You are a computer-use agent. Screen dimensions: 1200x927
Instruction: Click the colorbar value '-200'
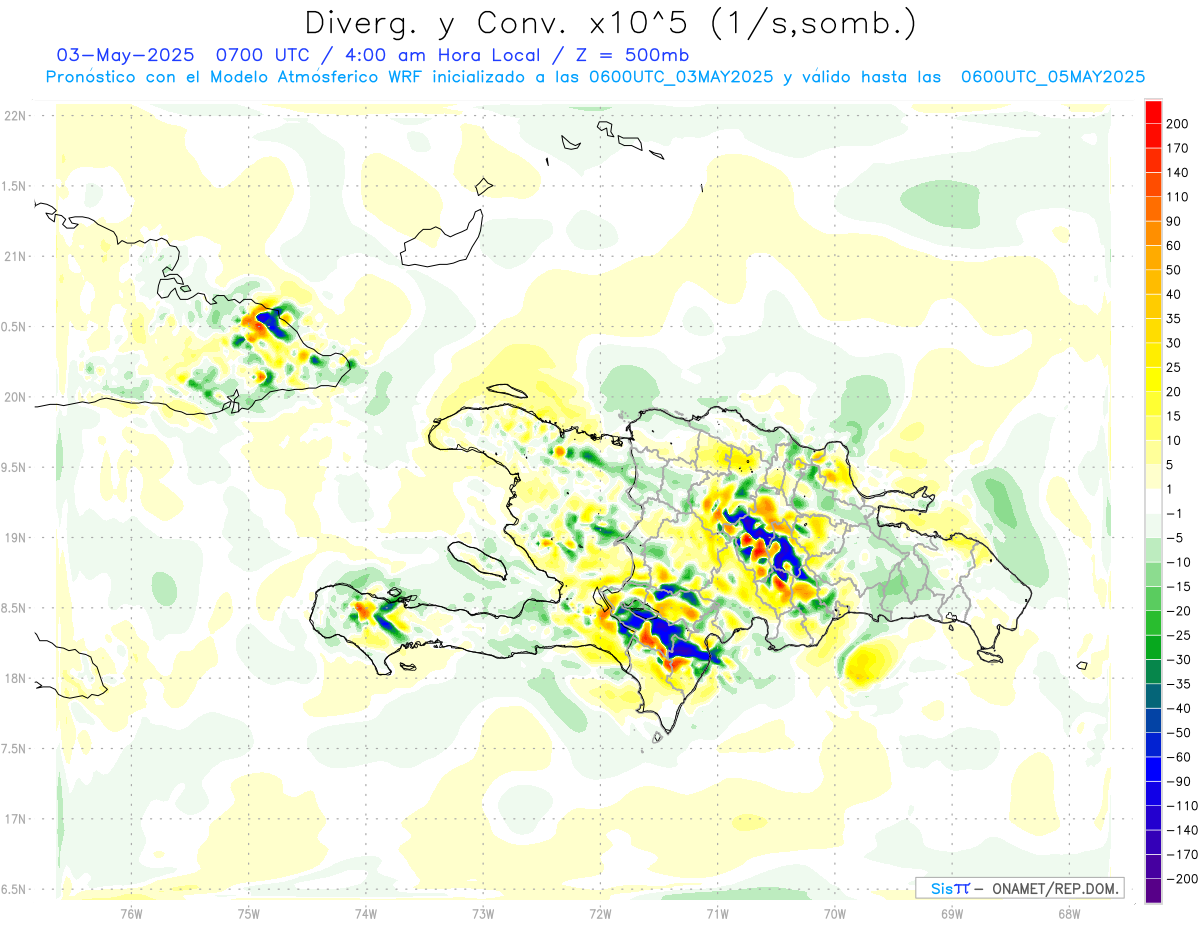click(1181, 879)
